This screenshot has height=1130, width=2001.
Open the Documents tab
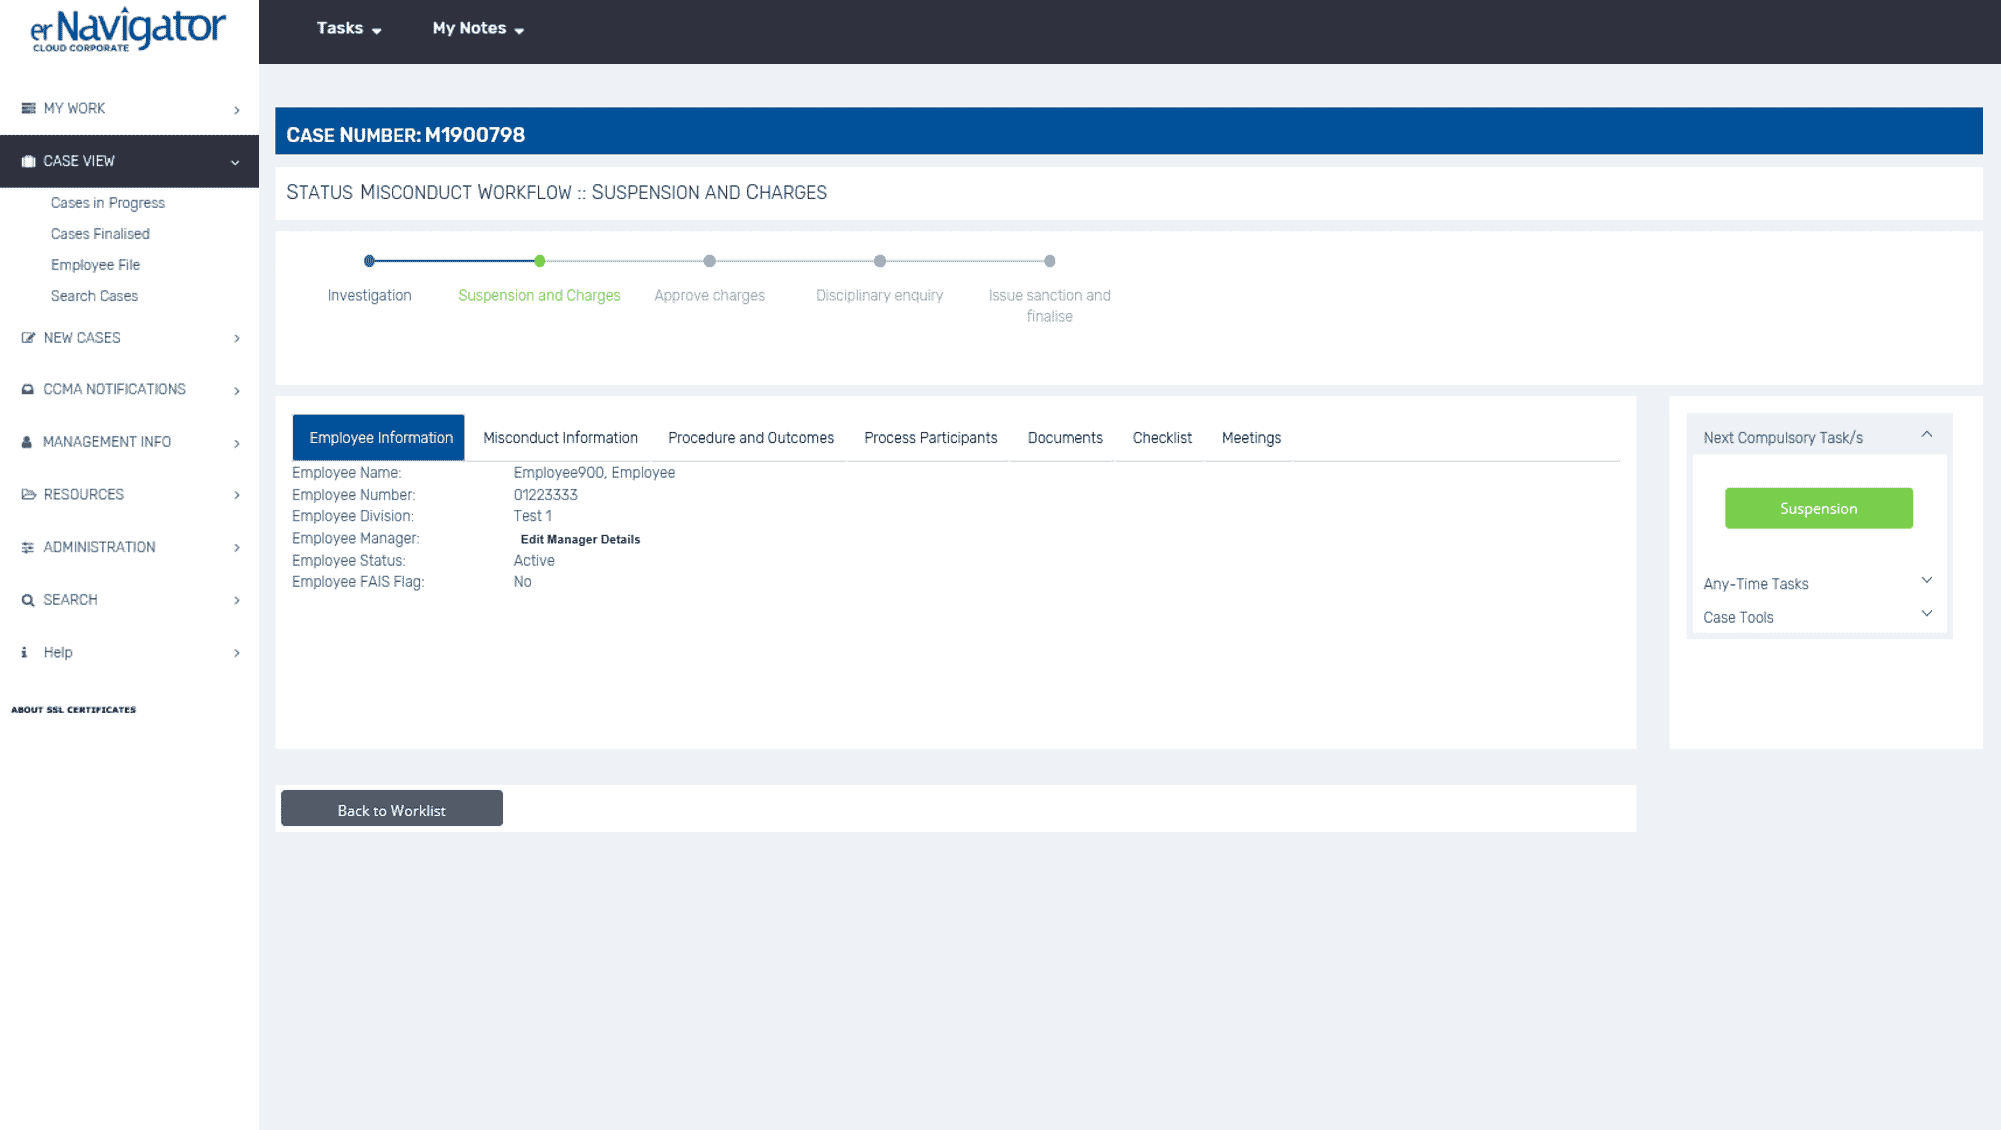point(1064,437)
